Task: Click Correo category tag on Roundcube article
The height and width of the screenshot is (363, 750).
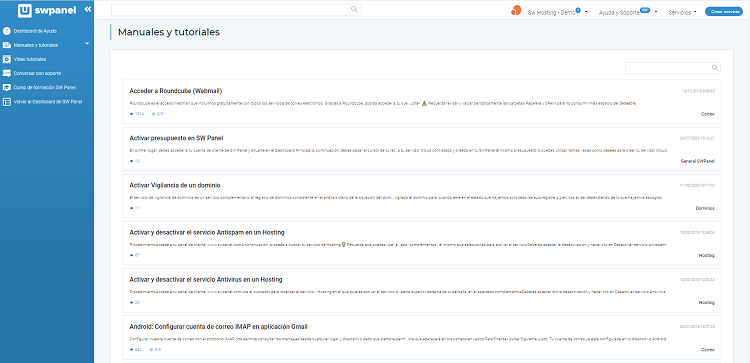Action: pos(708,114)
